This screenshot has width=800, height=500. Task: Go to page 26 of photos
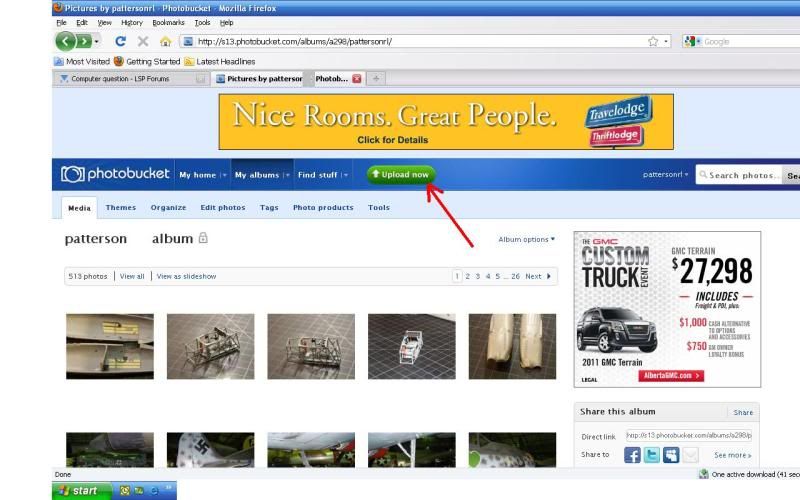(515, 276)
